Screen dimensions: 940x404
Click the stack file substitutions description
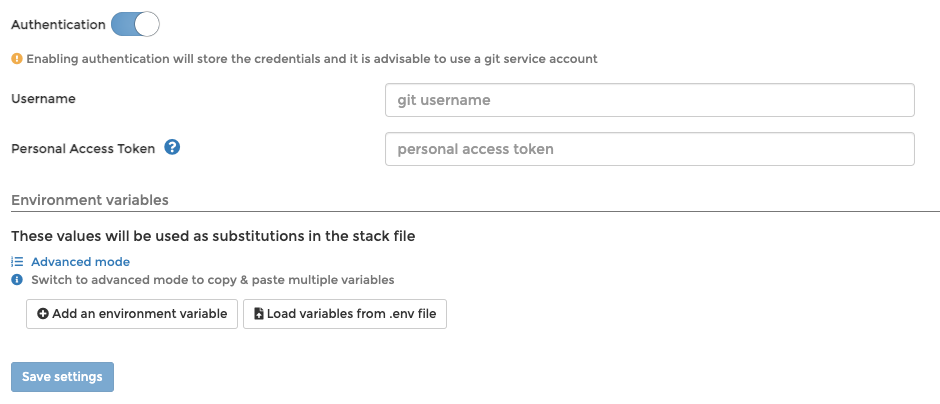213,236
